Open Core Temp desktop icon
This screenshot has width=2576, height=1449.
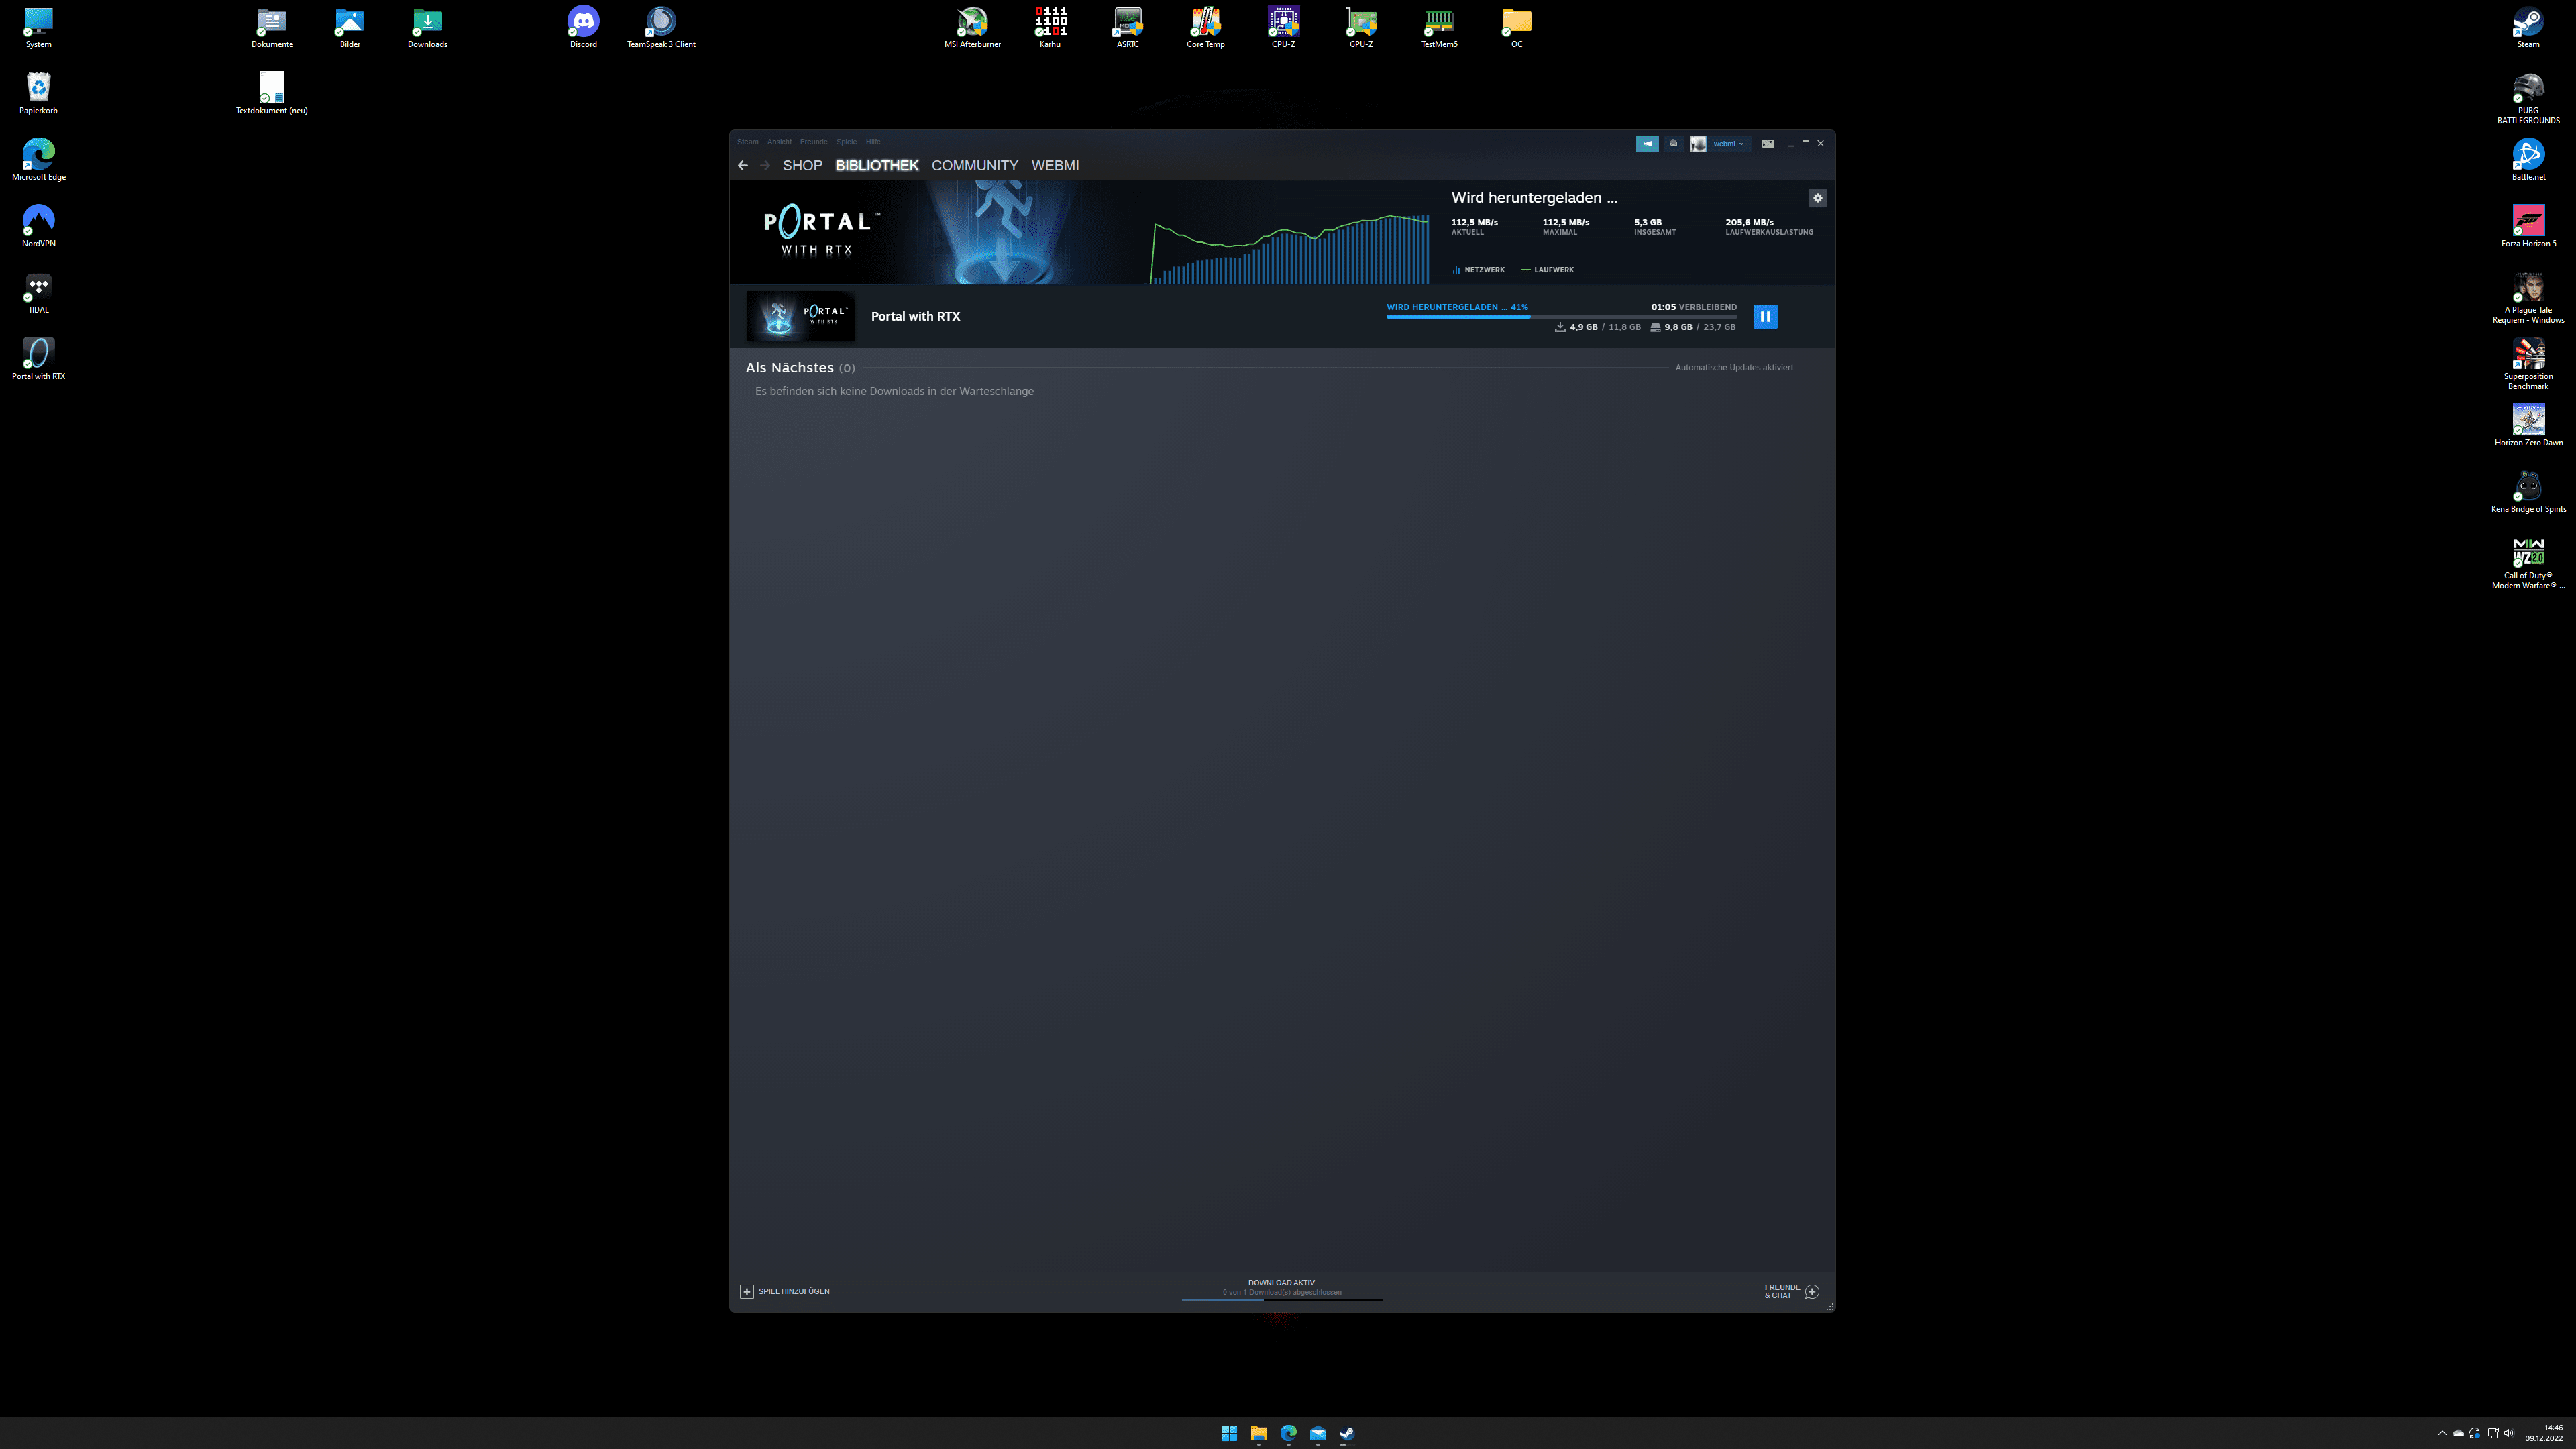(x=1205, y=27)
